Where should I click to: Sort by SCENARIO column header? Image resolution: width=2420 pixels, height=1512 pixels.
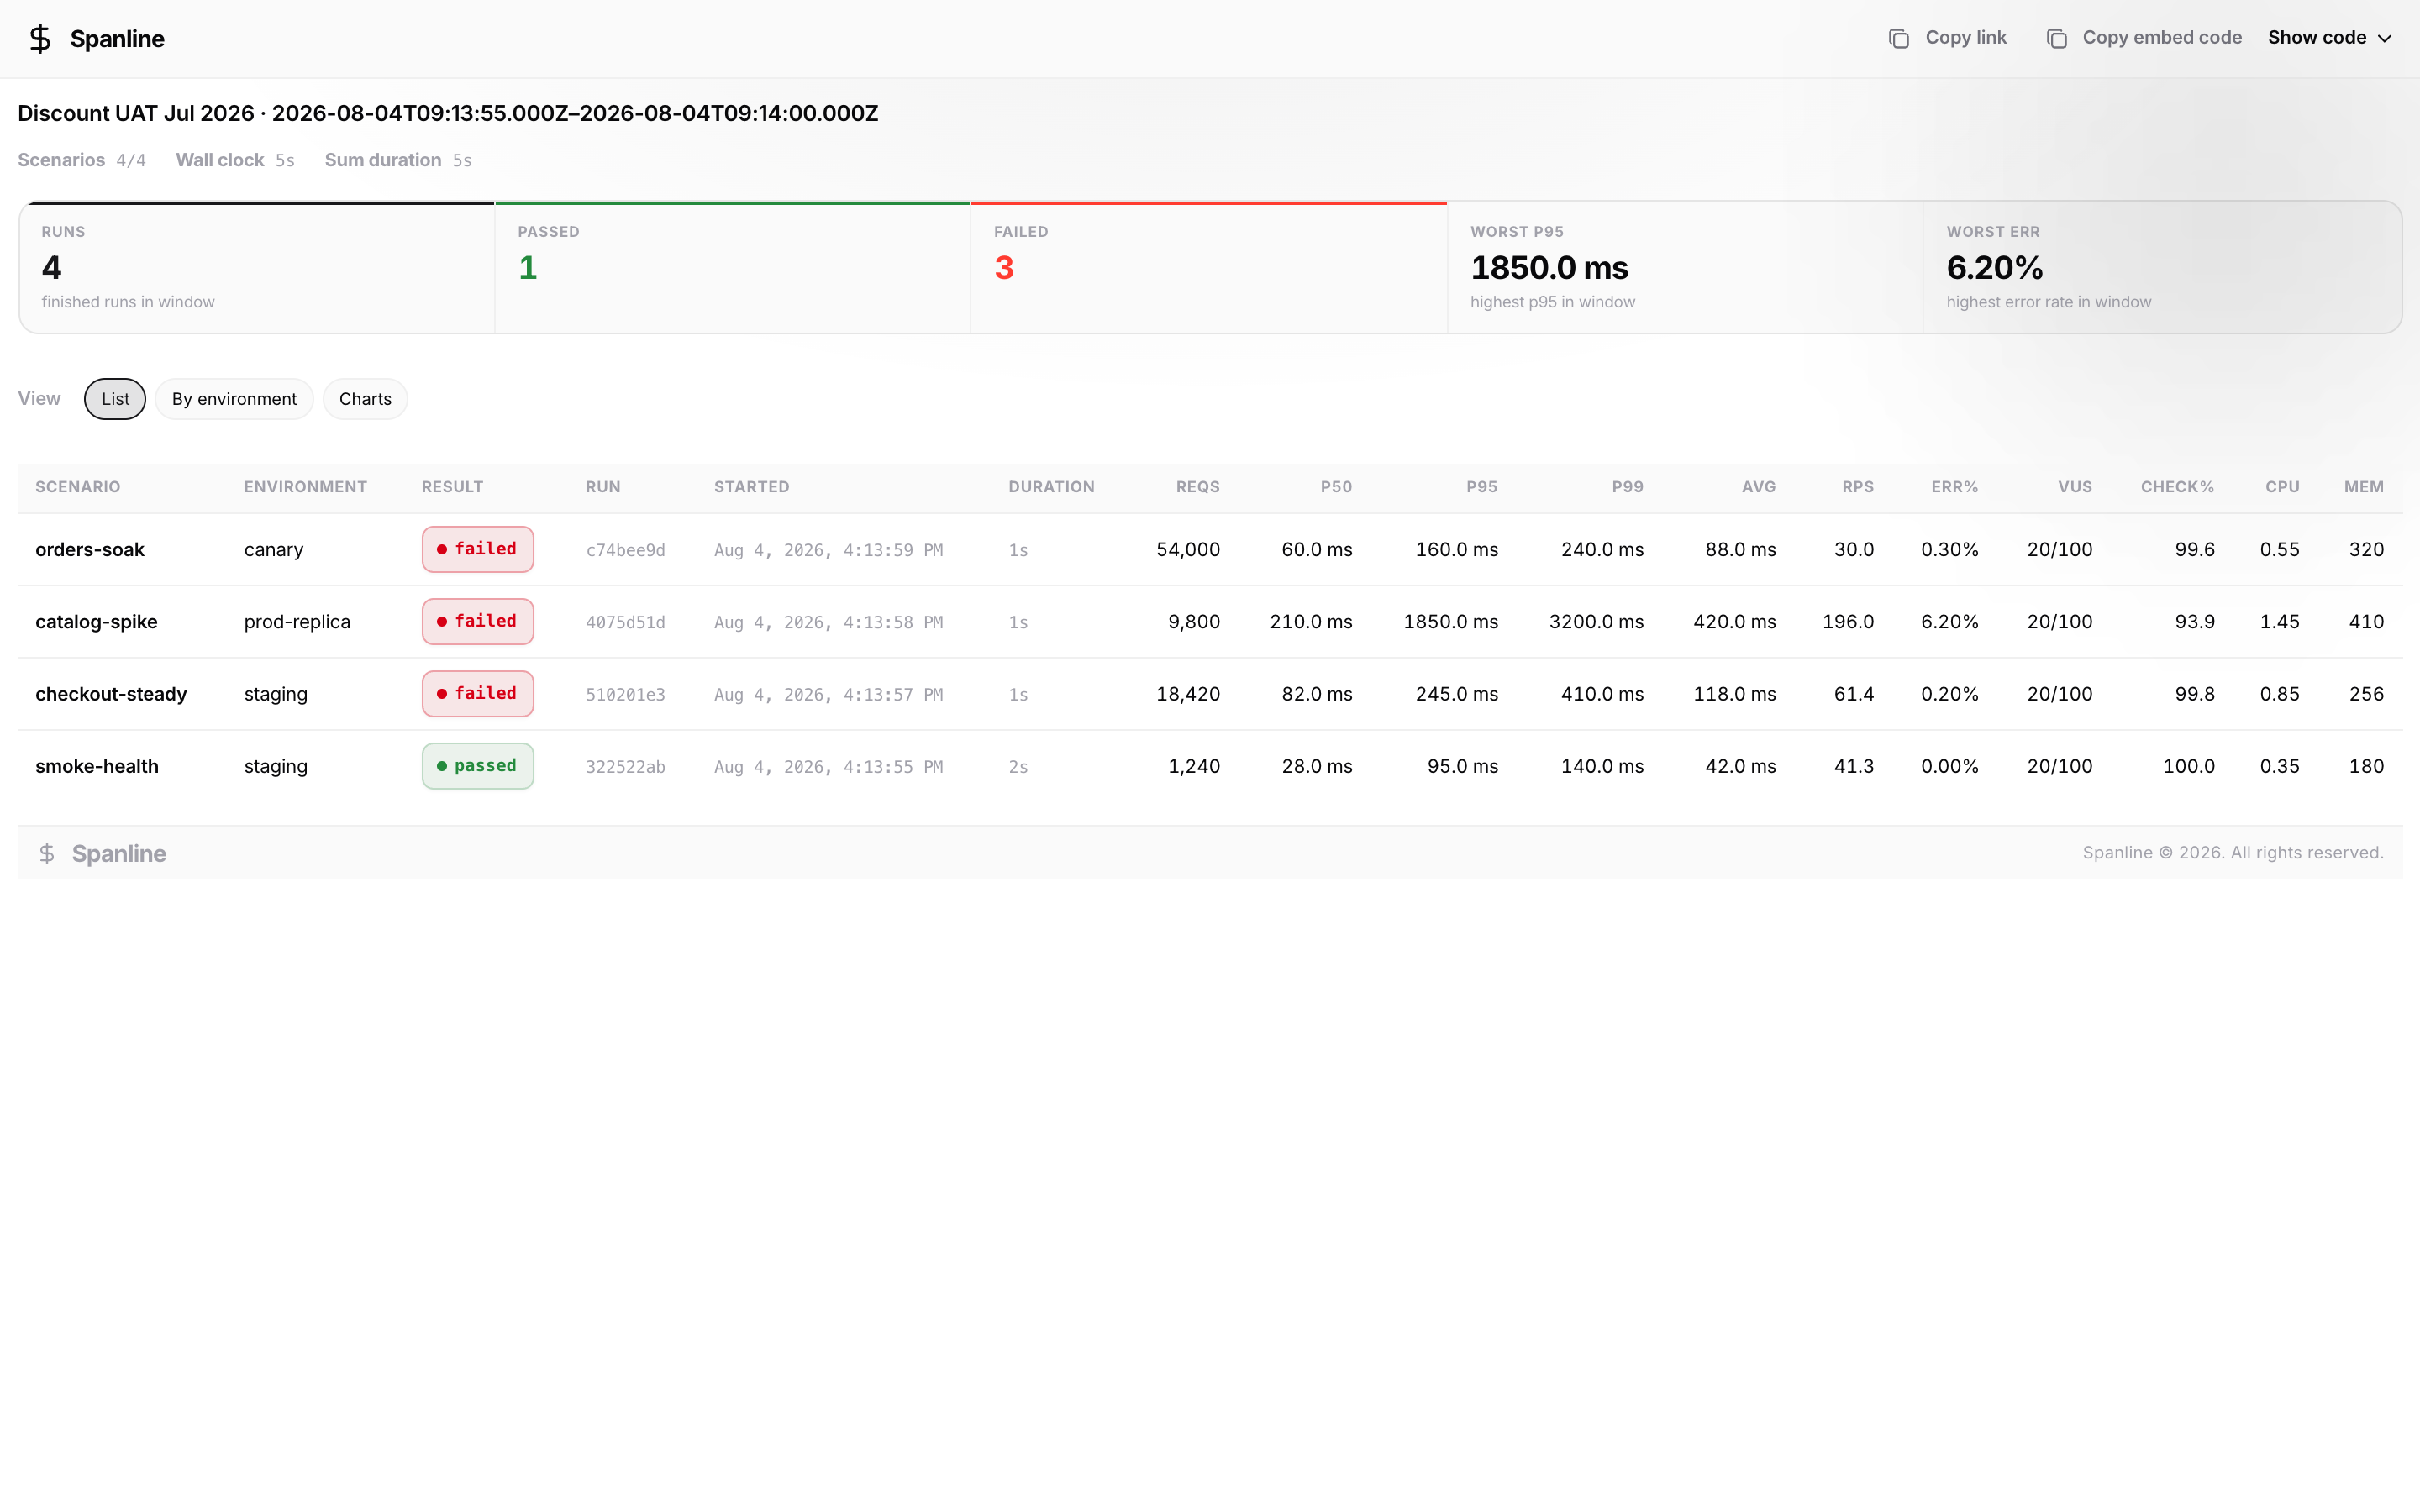[x=78, y=487]
